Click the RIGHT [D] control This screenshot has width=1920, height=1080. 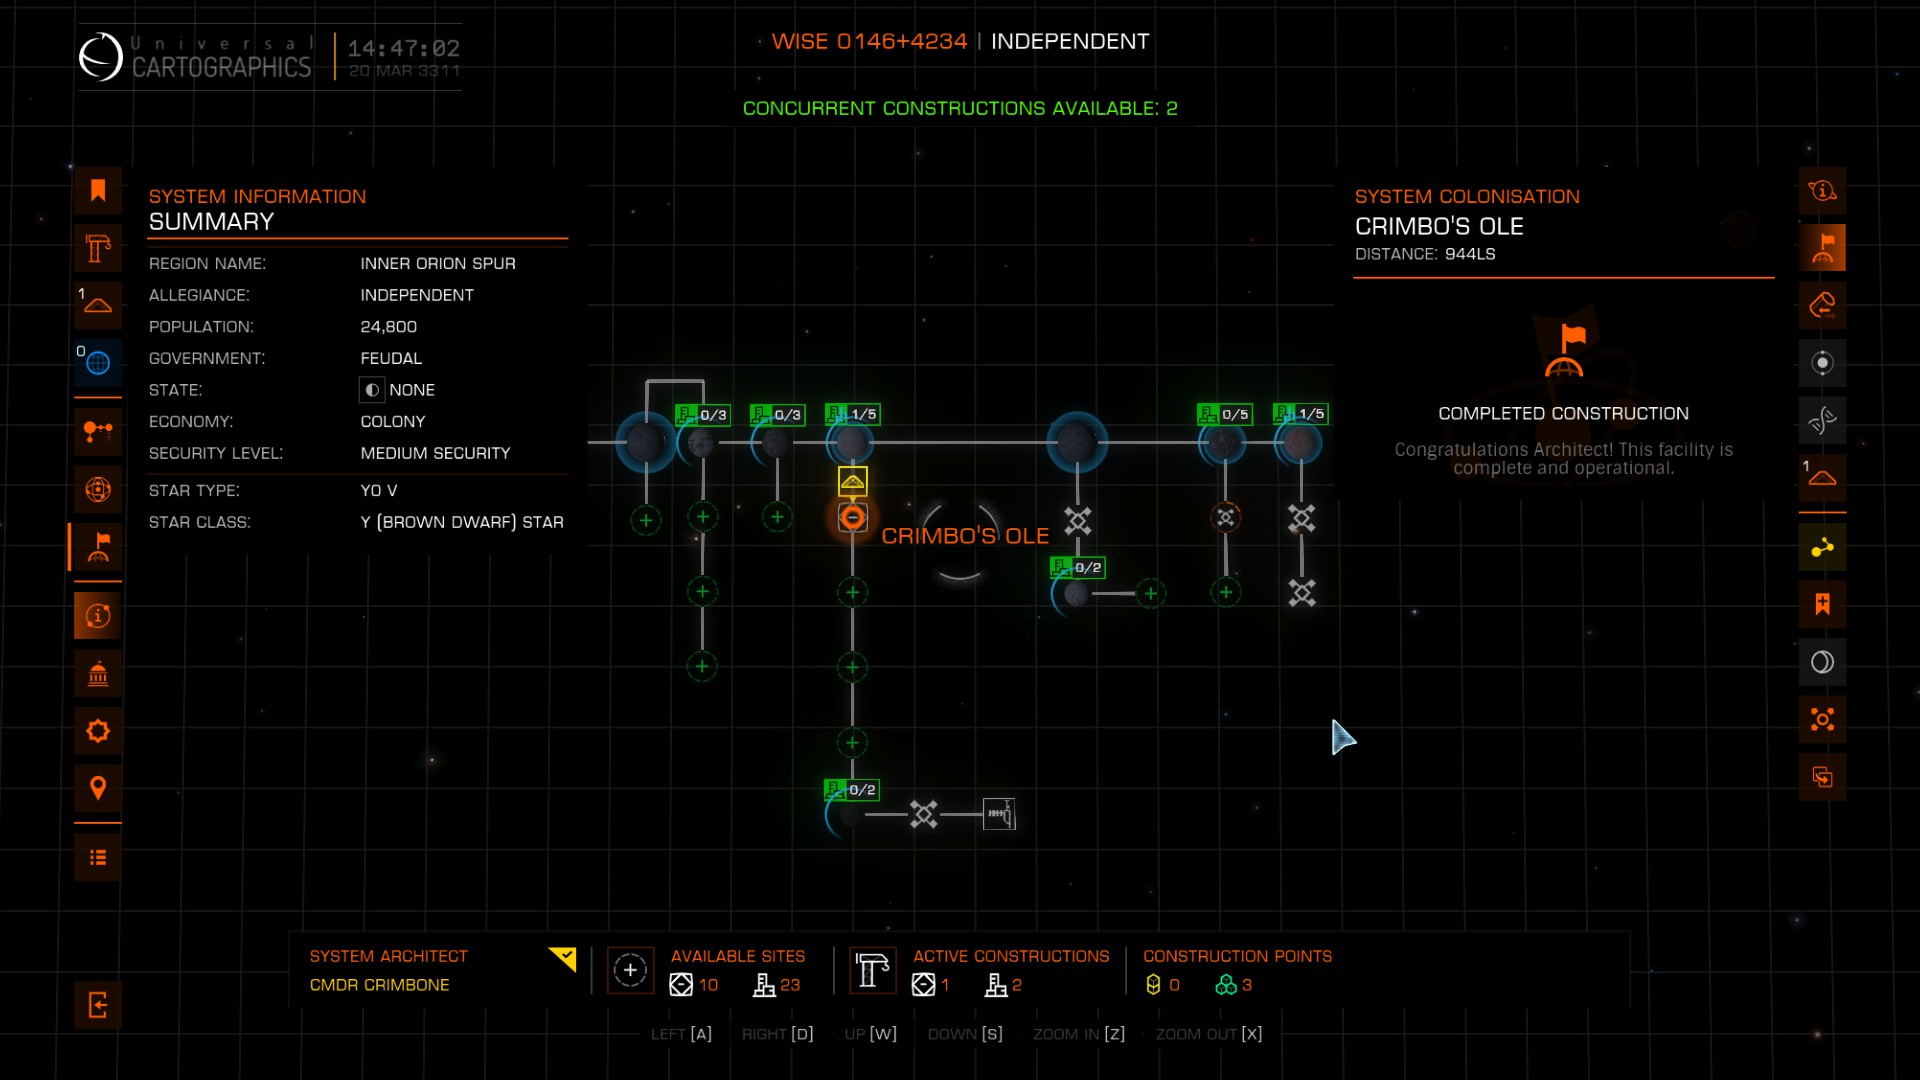click(778, 1034)
